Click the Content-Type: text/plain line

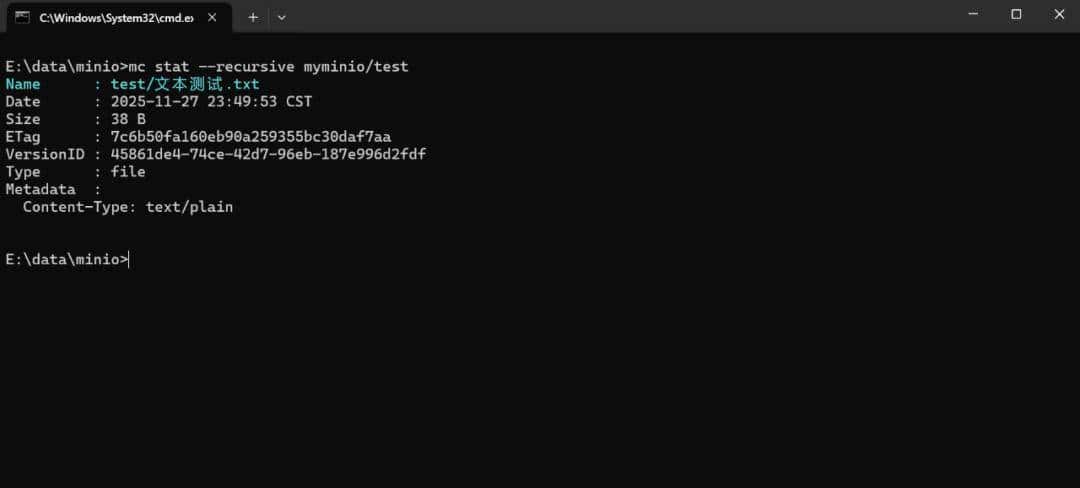point(128,207)
